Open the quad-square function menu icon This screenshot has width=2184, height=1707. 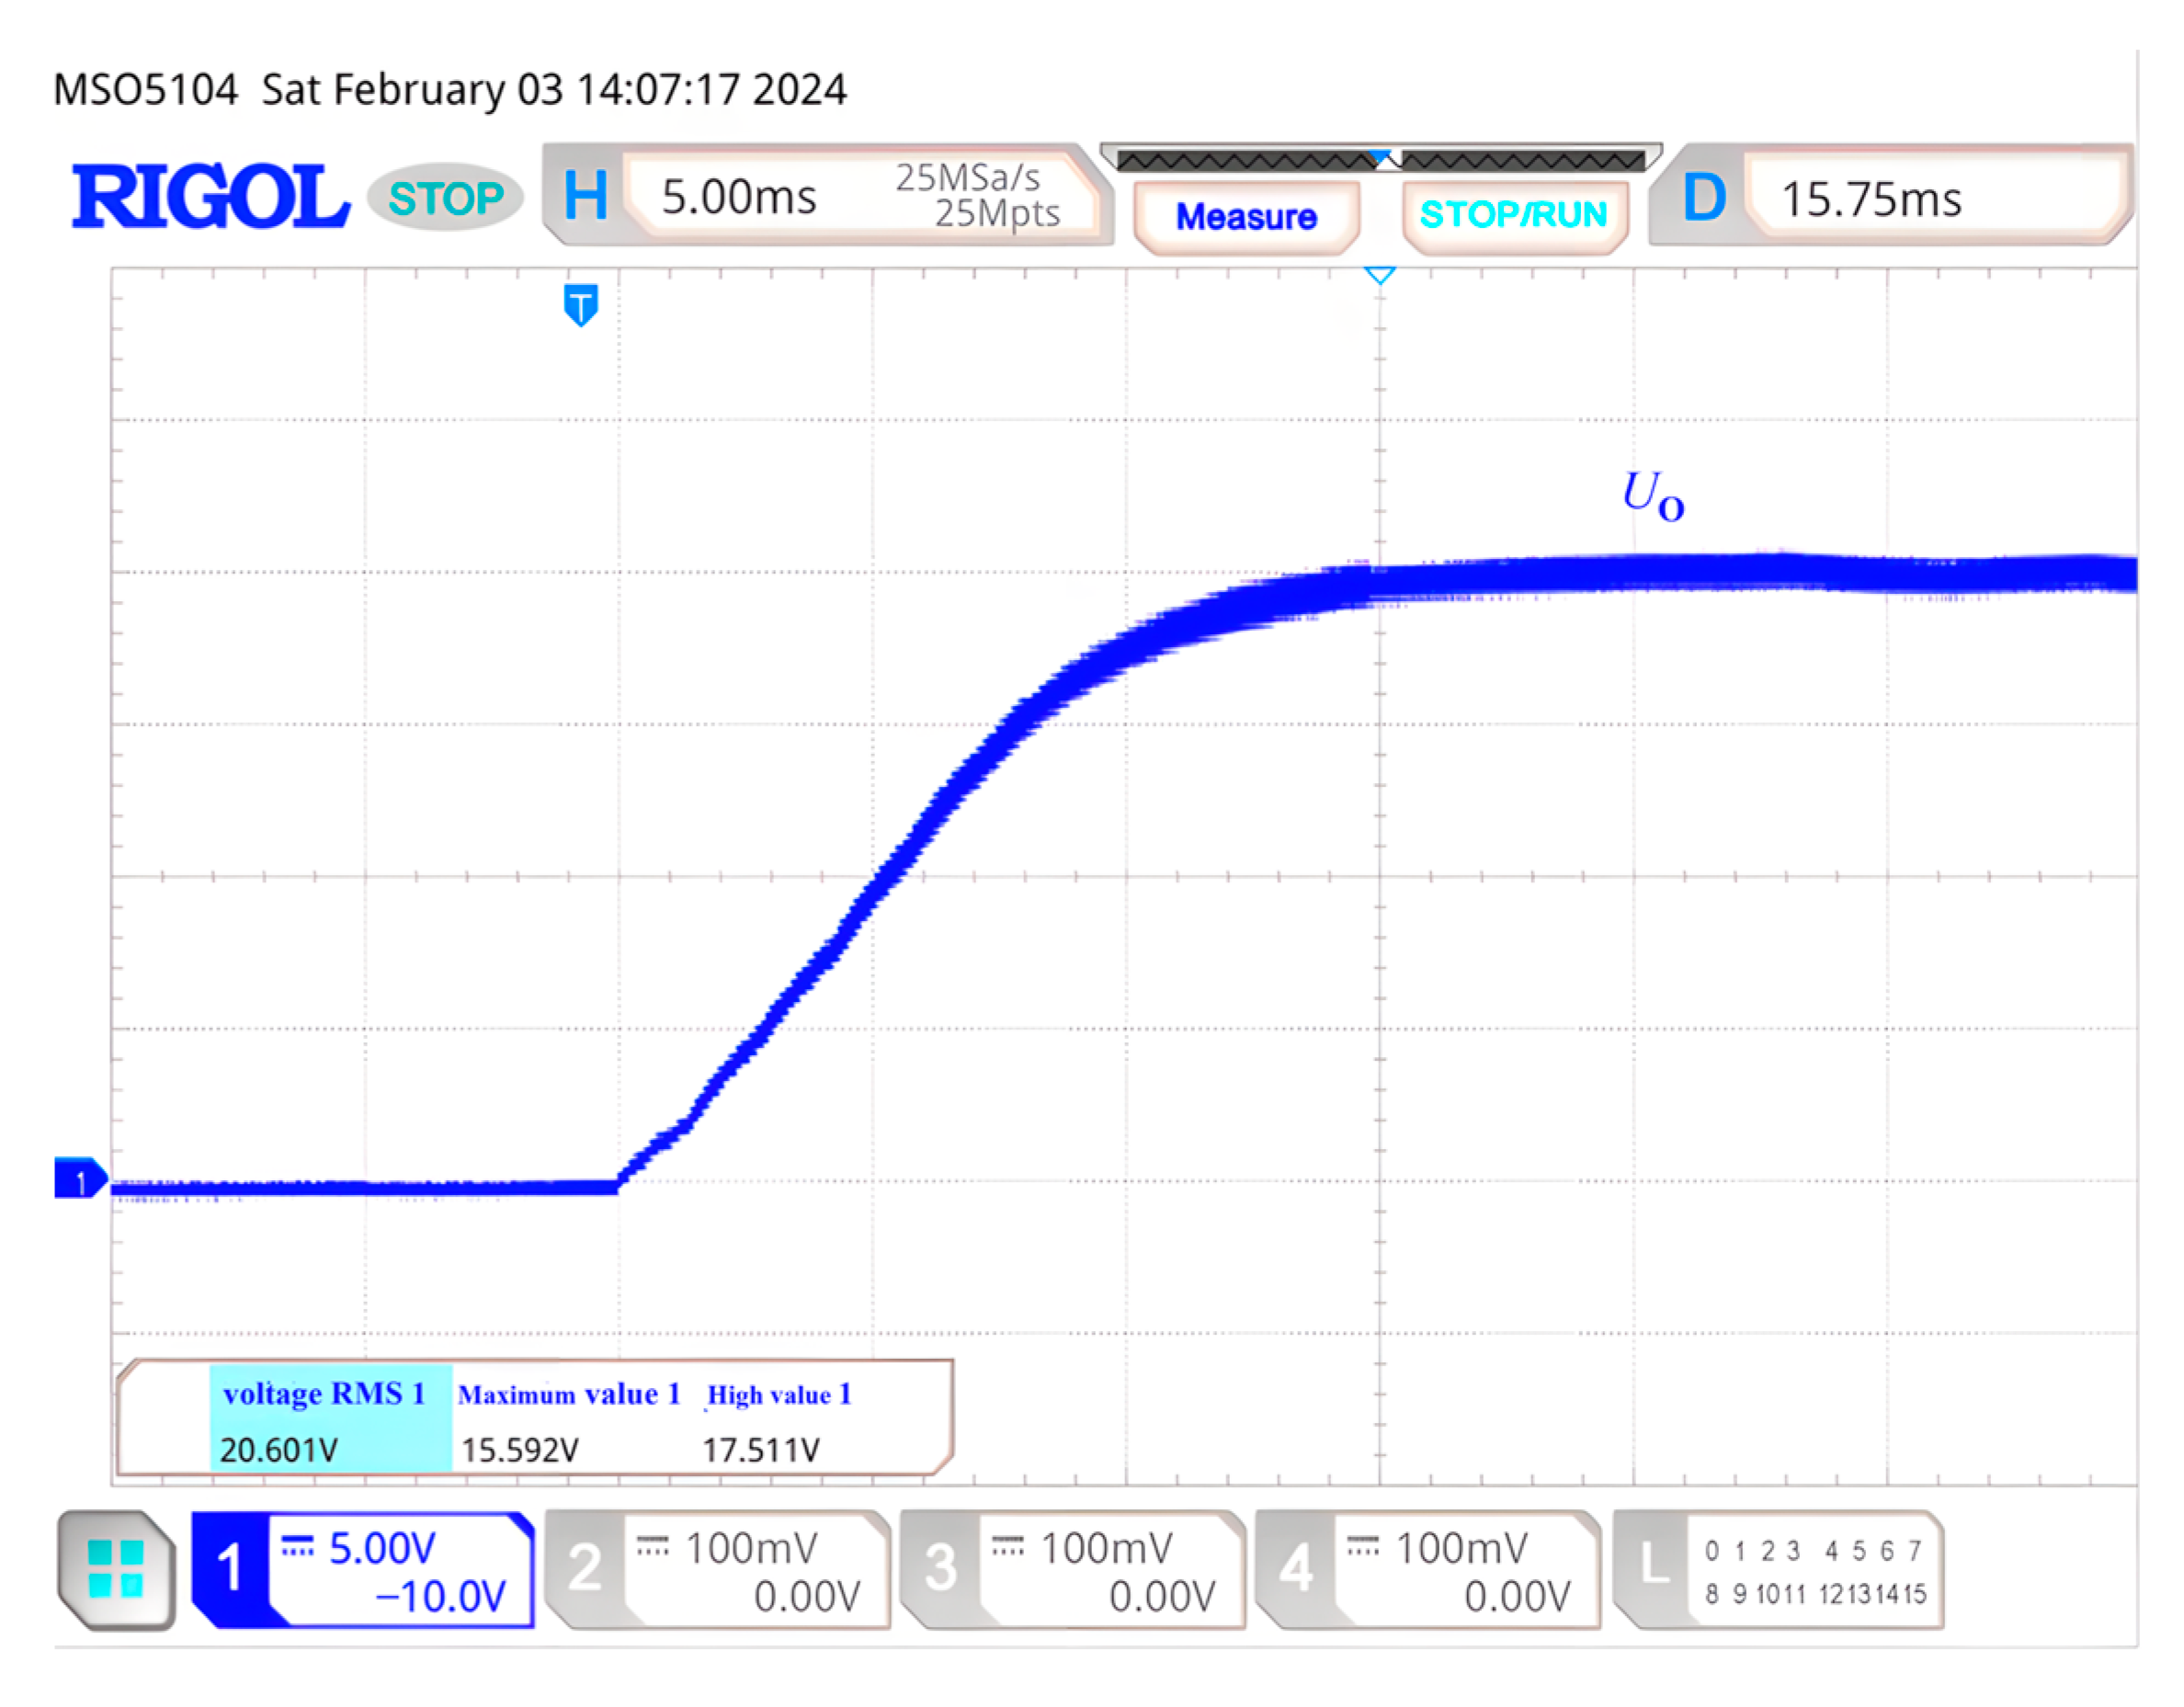(116, 1569)
